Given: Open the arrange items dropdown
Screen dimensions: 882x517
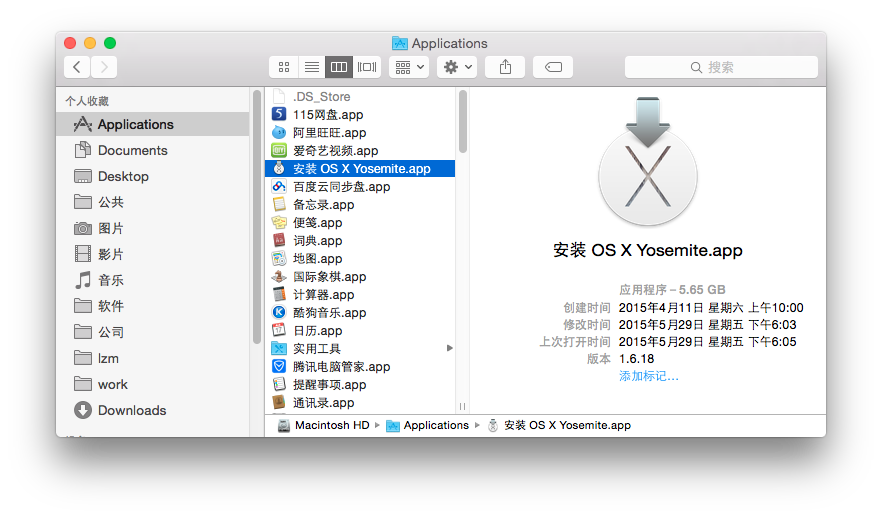Looking at the screenshot, I should pos(409,67).
